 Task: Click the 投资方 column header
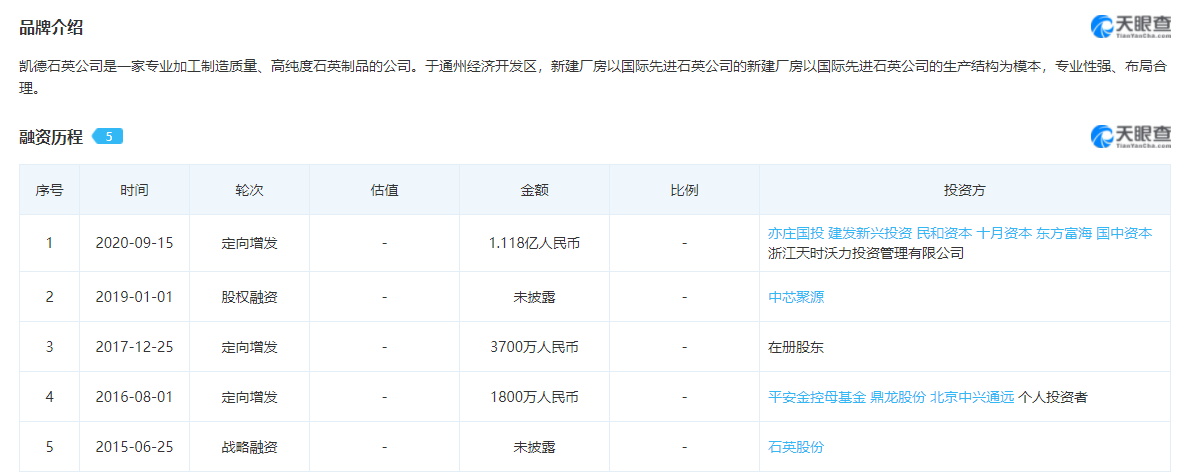(964, 190)
